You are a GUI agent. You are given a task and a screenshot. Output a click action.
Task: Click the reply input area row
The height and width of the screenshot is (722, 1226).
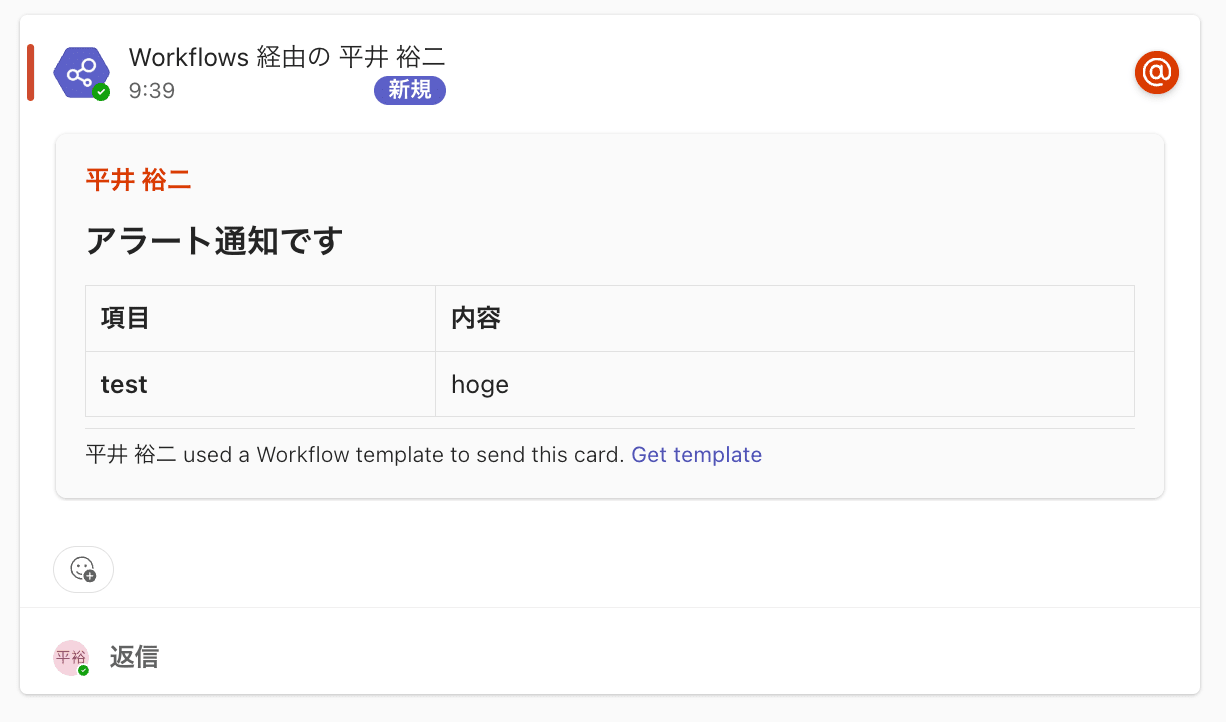pos(610,657)
